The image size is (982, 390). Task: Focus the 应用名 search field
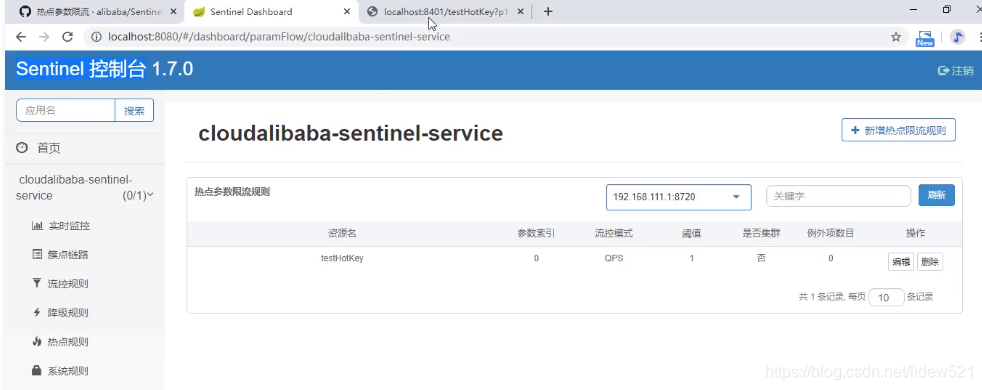[65, 110]
